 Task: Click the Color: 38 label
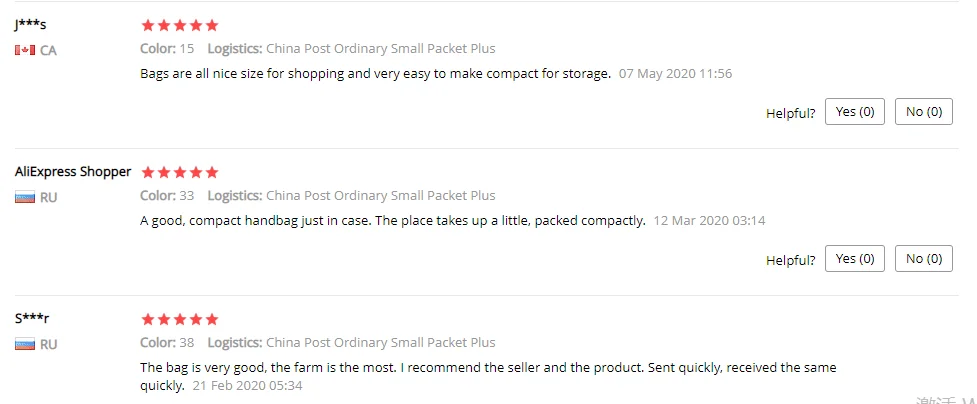[x=167, y=343]
